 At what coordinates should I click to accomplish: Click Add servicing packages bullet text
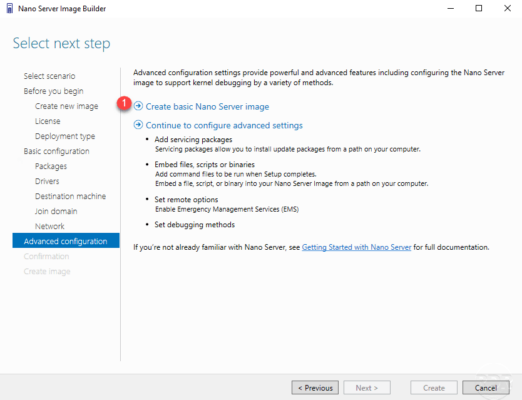pyautogui.click(x=193, y=140)
